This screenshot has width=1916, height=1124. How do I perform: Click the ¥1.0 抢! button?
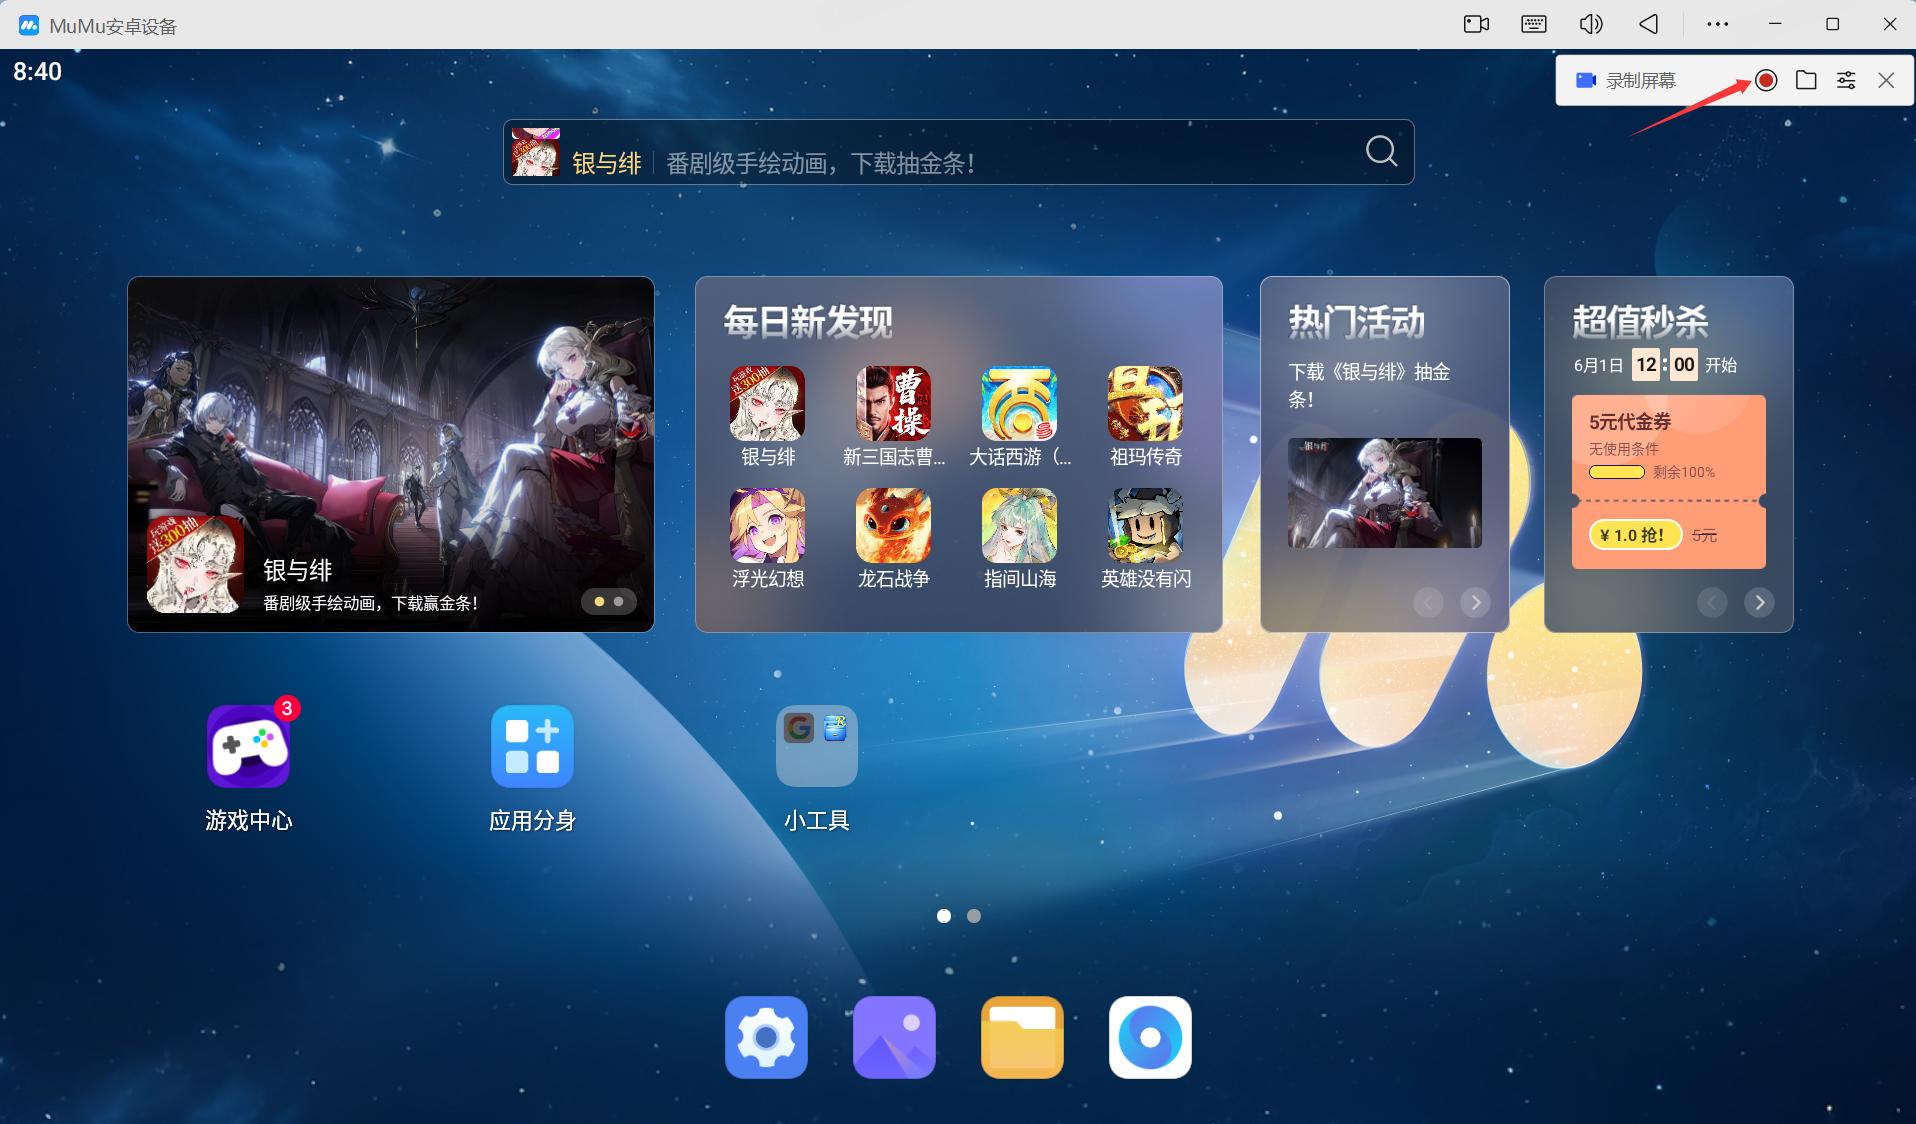pos(1635,535)
